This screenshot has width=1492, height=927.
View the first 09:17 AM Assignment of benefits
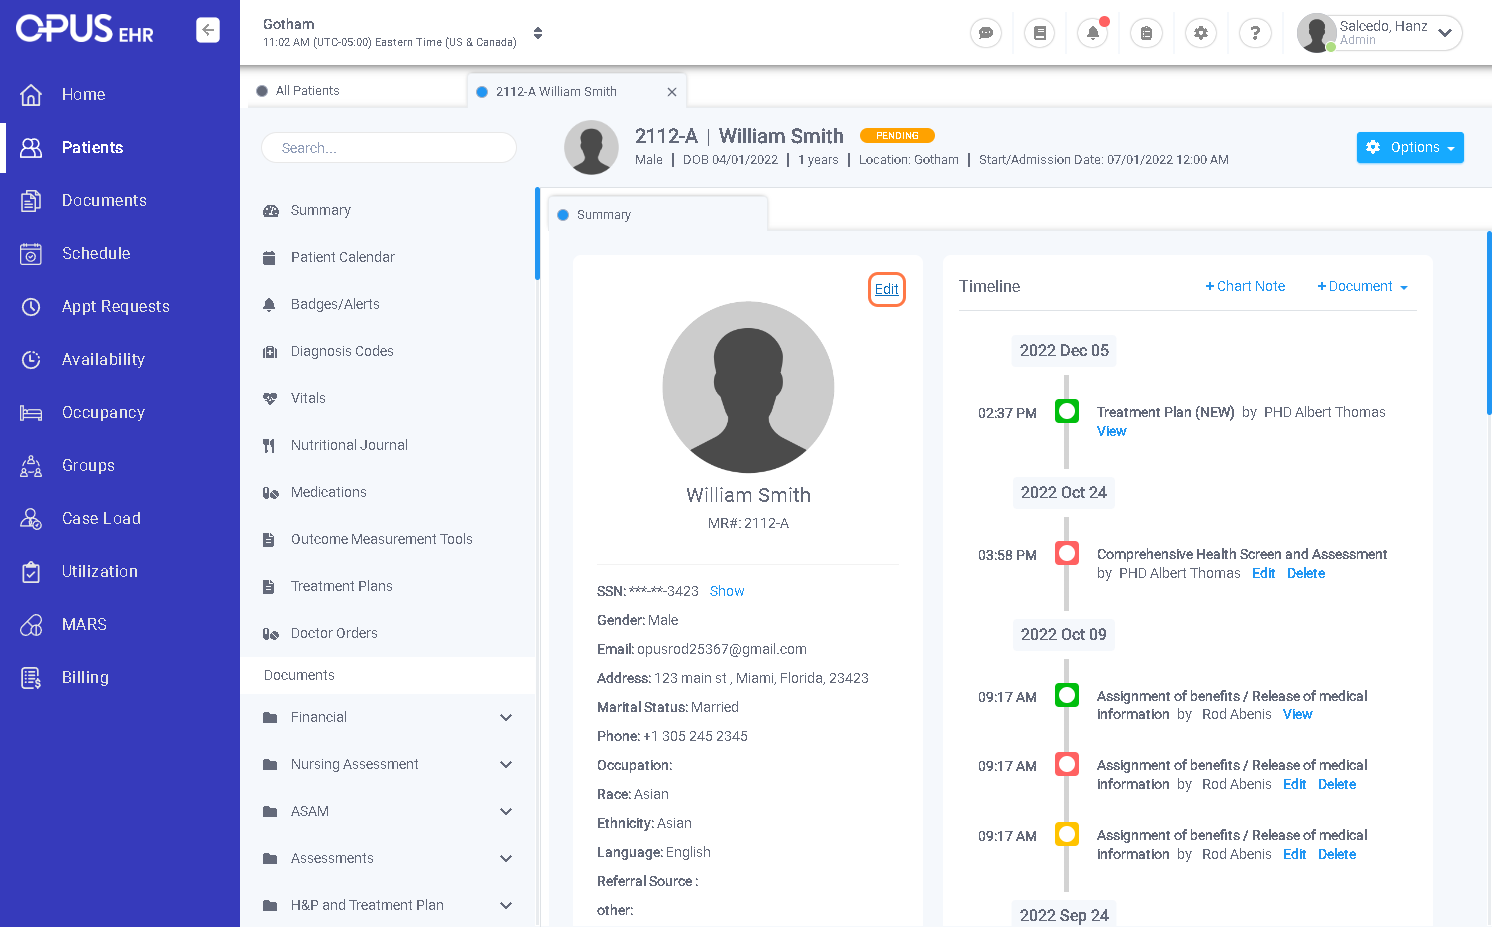click(x=1297, y=714)
